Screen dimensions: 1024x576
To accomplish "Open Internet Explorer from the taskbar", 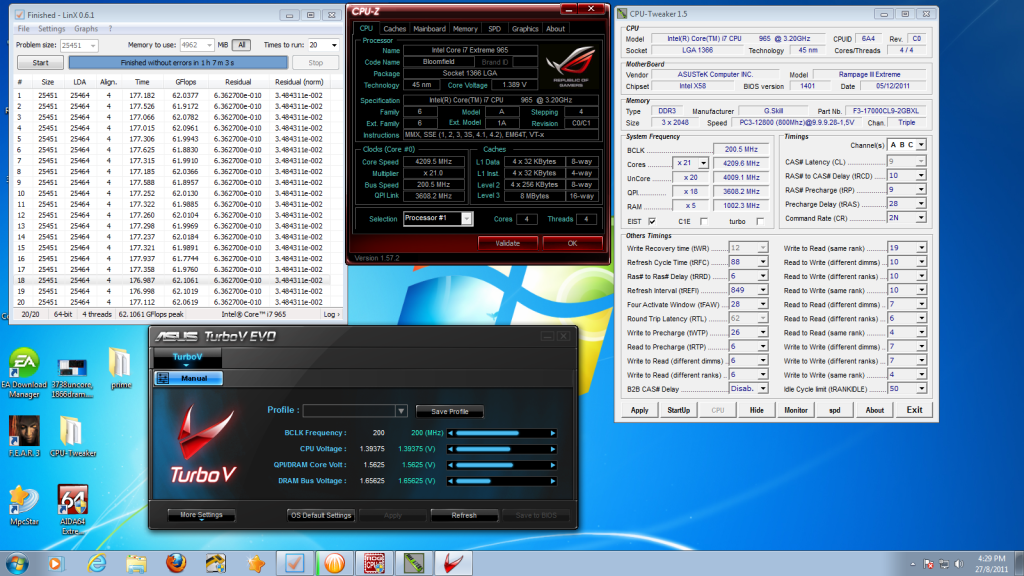I will (x=98, y=562).
